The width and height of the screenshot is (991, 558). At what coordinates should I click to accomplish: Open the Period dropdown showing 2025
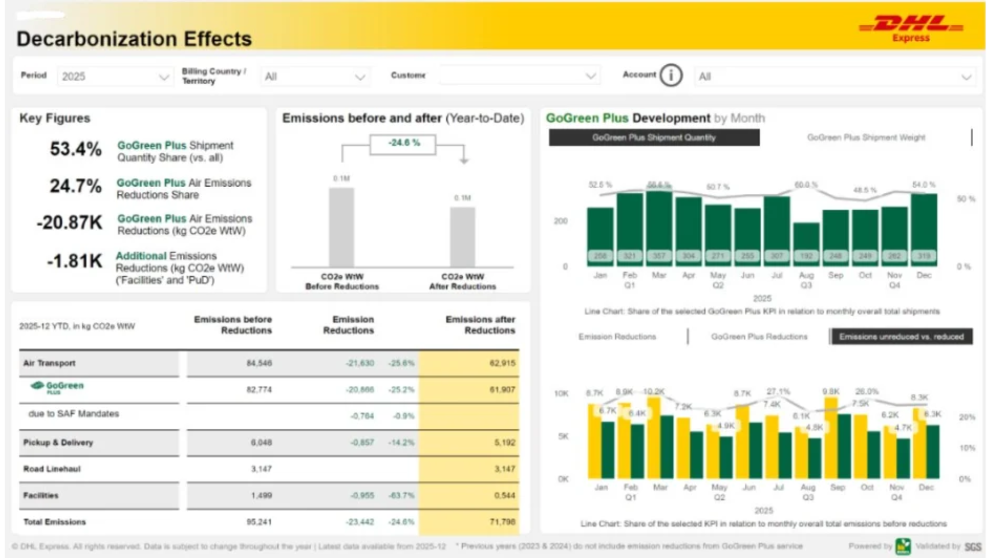pos(114,76)
